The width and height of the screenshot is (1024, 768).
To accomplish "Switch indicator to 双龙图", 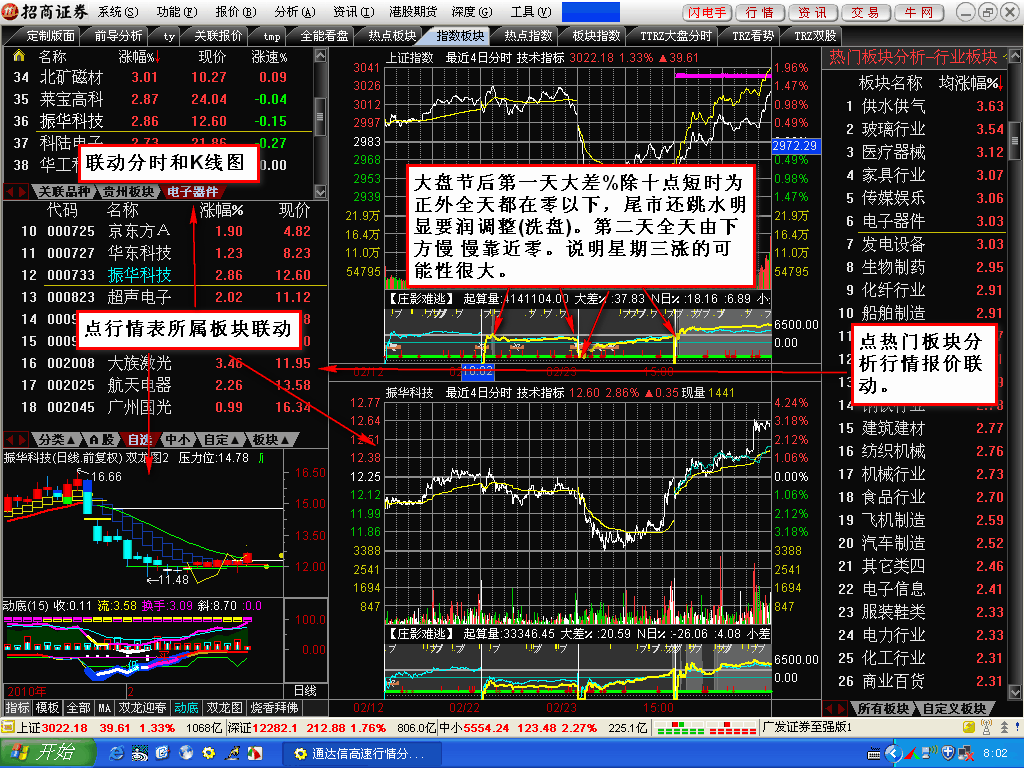I will point(224,708).
